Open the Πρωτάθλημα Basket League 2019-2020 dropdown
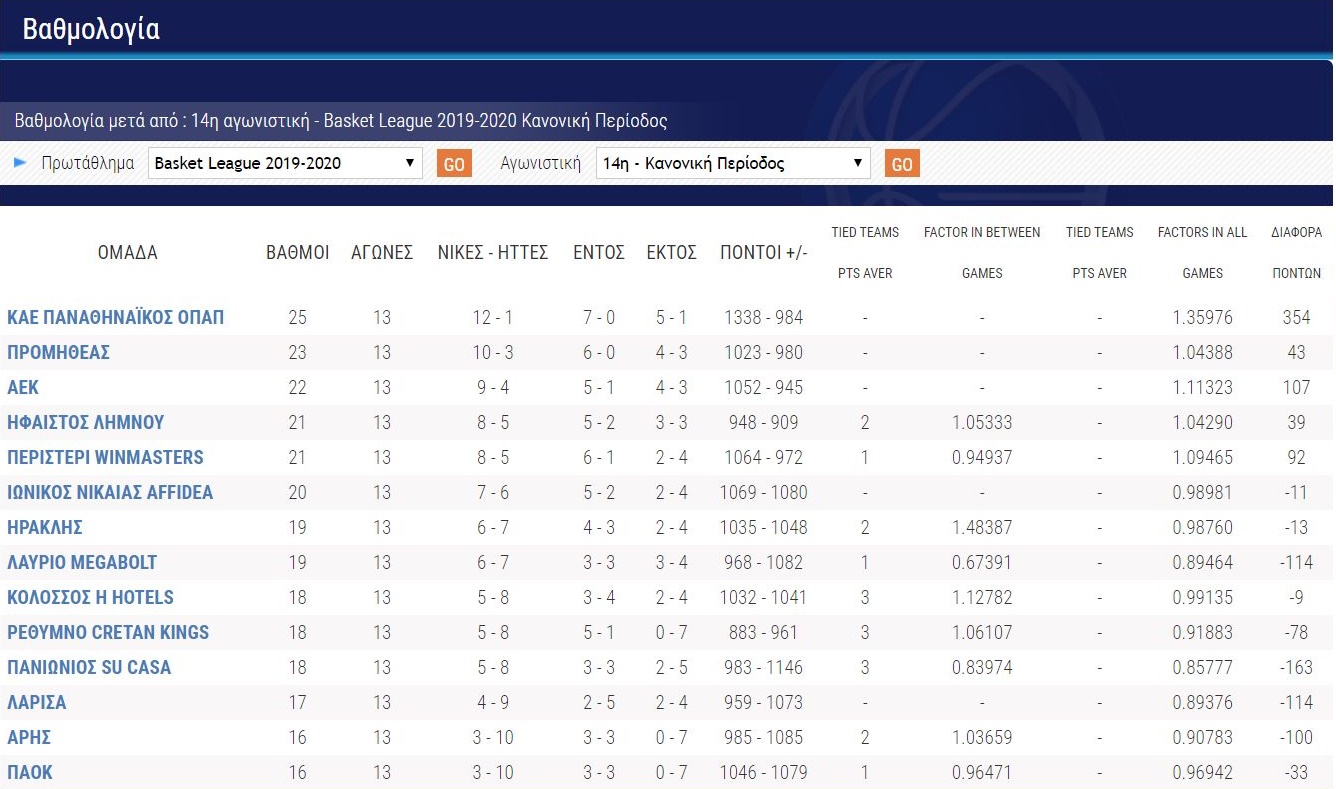Image resolution: width=1336 pixels, height=789 pixels. (285, 164)
